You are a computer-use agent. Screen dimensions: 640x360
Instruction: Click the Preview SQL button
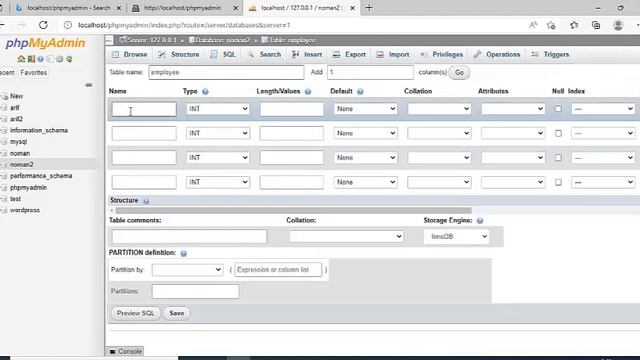coord(136,313)
